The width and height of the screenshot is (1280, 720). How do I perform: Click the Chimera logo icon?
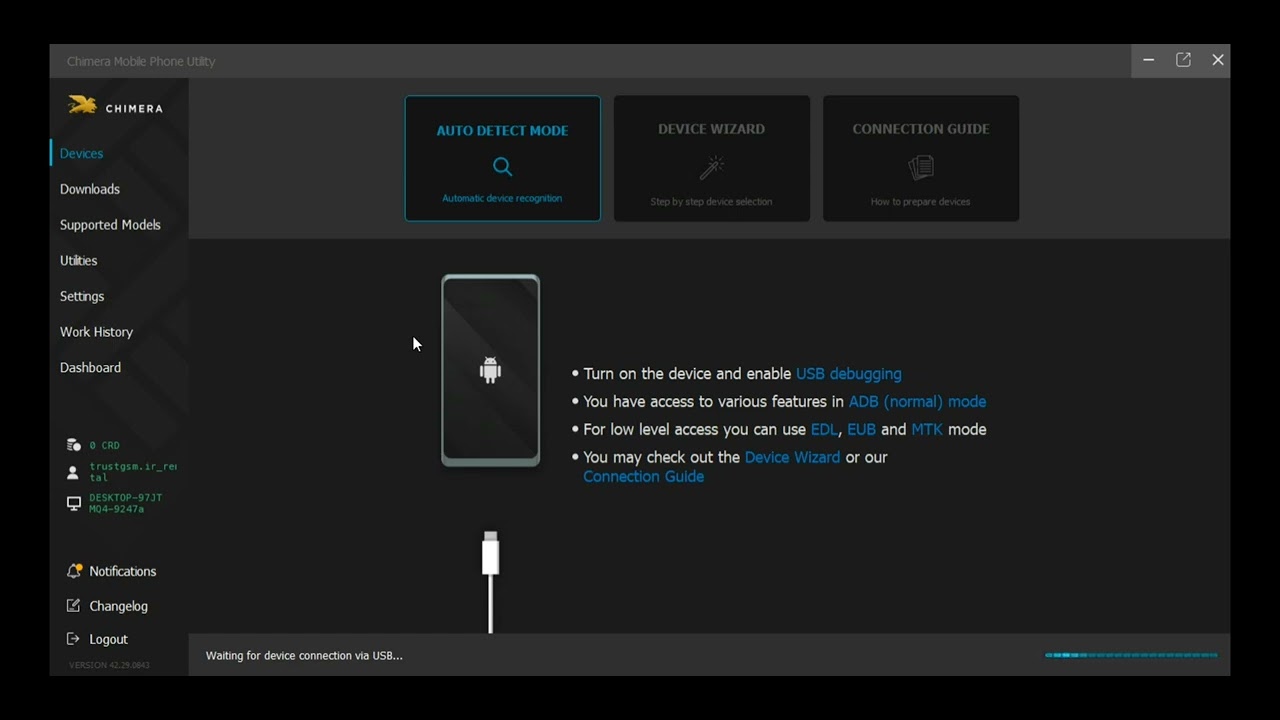click(82, 105)
